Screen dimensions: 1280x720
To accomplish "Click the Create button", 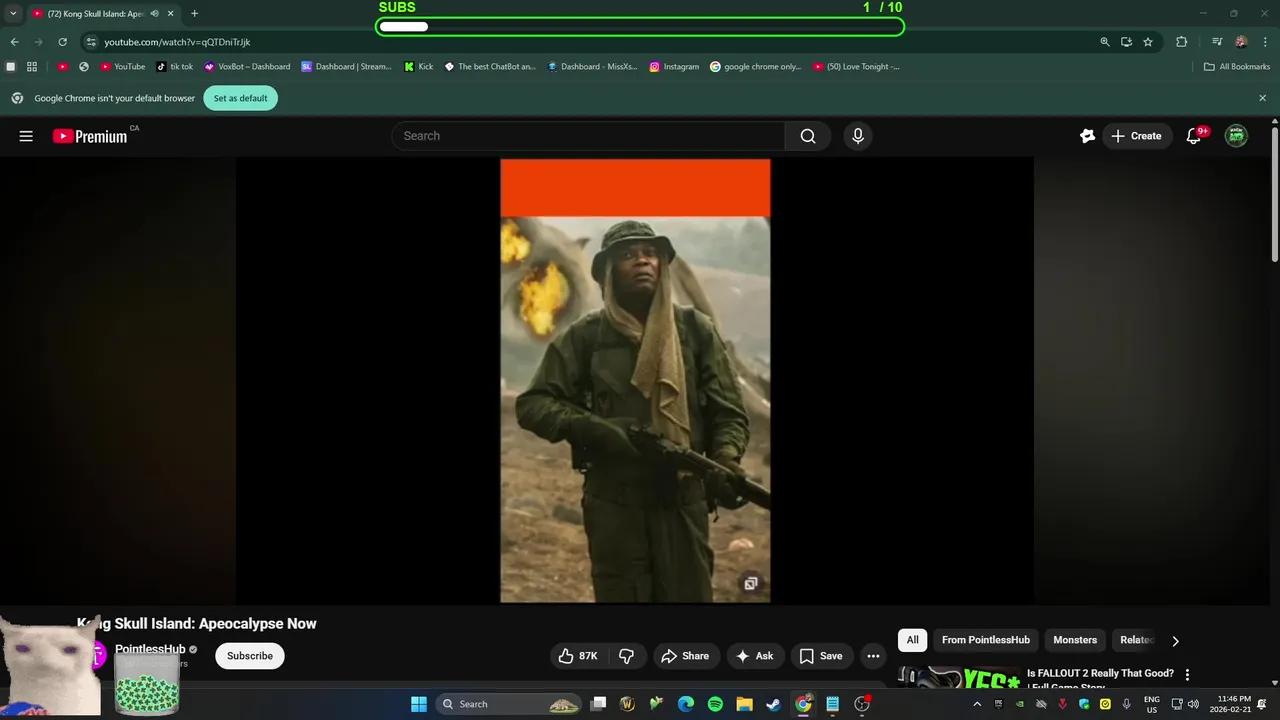I will click(1136, 136).
